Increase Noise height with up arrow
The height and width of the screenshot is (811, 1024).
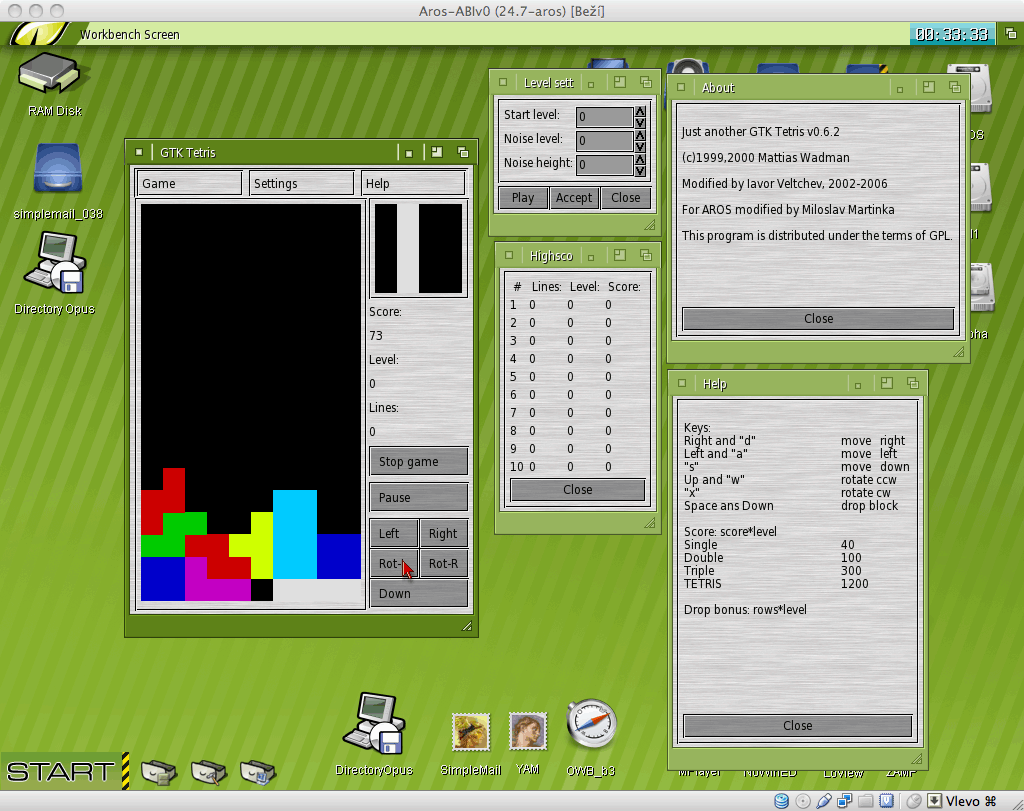click(641, 160)
